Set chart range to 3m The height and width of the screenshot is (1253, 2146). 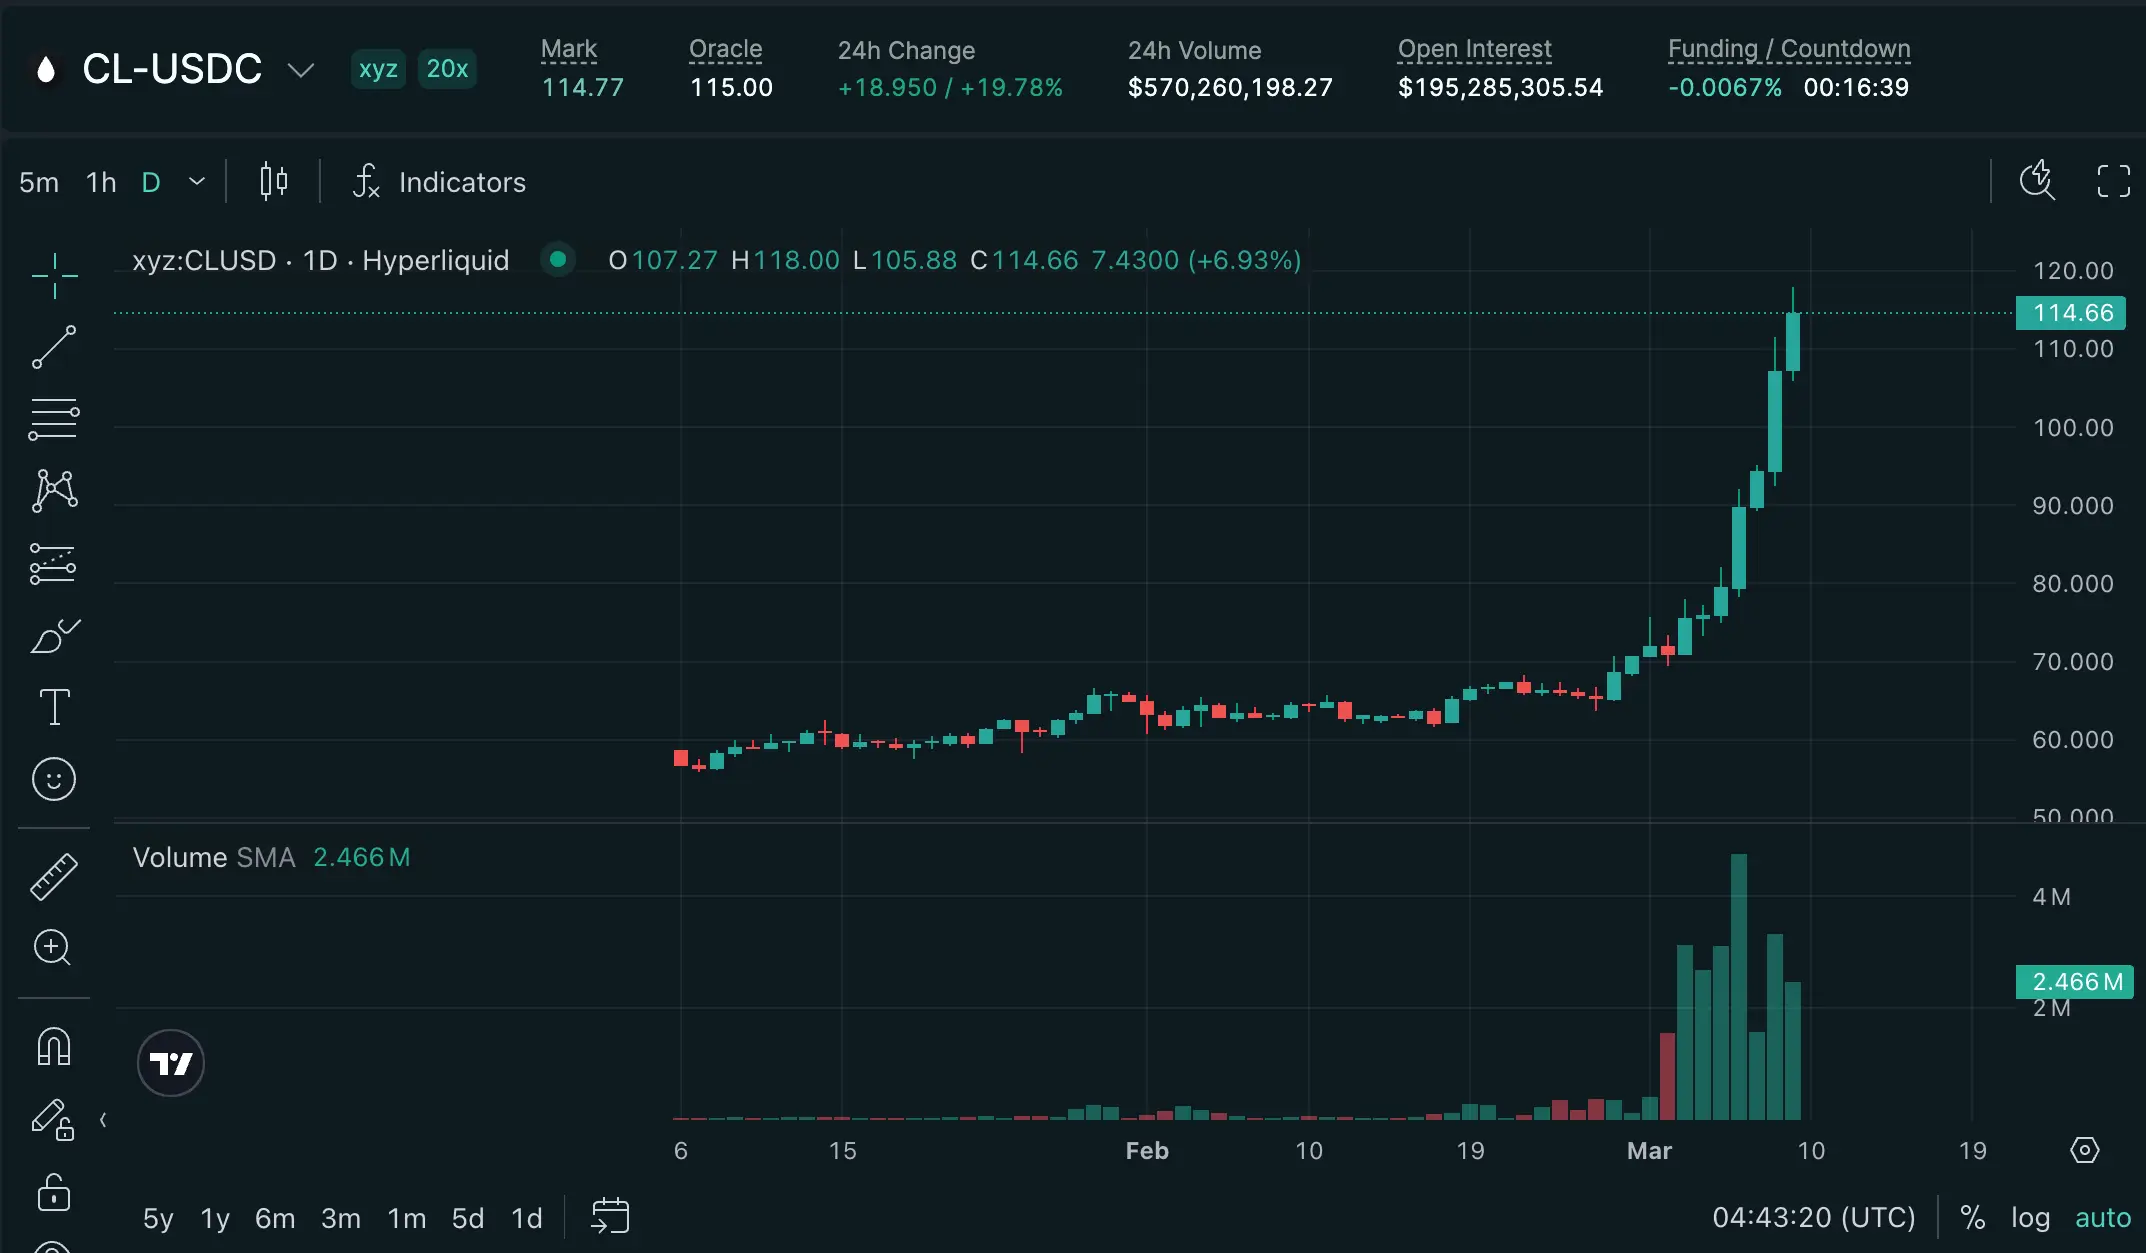tap(340, 1218)
